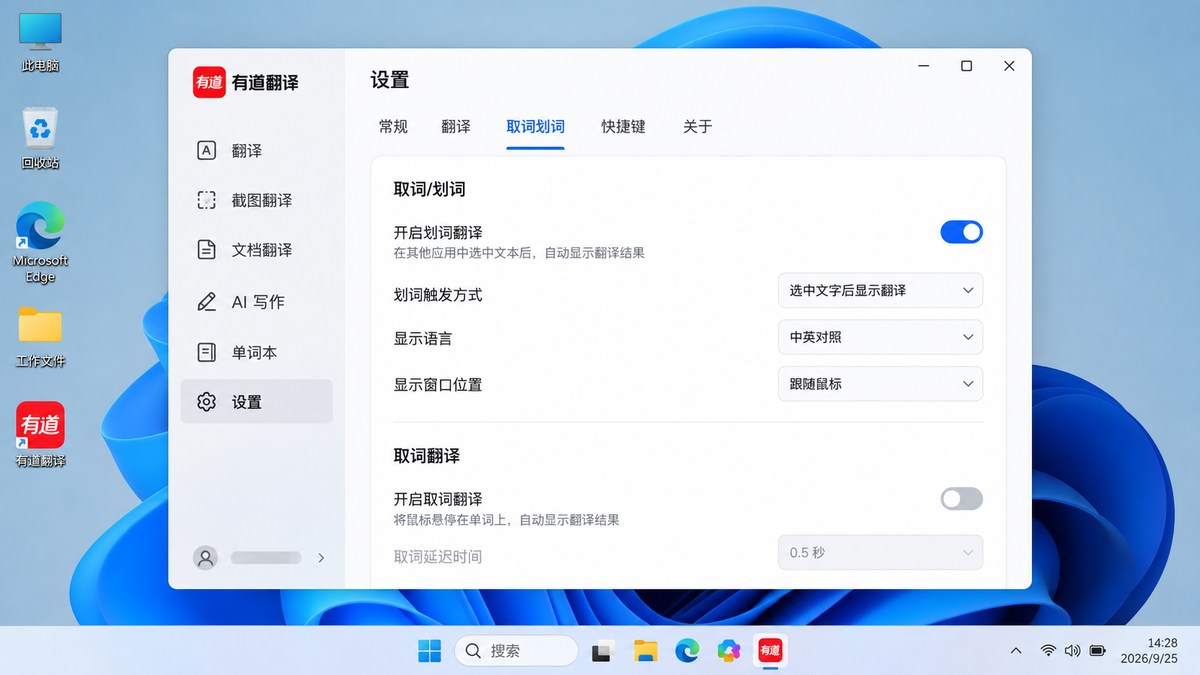Open 工作文件 folder on desktop
Viewport: 1200px width, 675px height.
coord(40,338)
